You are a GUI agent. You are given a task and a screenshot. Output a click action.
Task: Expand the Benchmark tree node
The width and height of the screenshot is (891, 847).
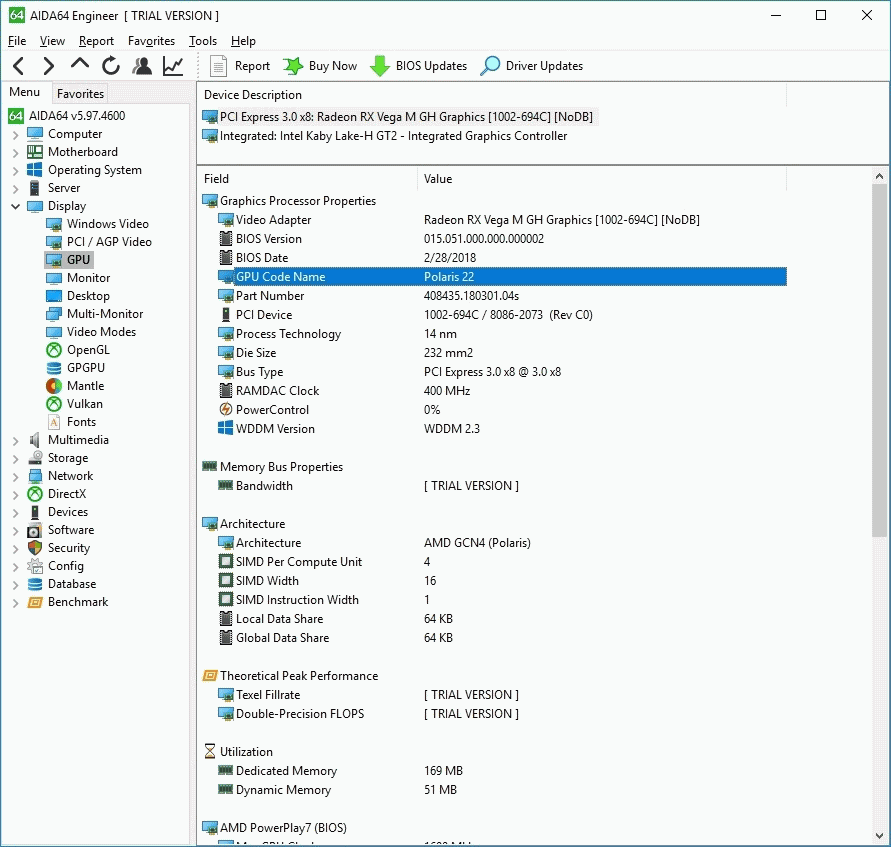point(15,603)
